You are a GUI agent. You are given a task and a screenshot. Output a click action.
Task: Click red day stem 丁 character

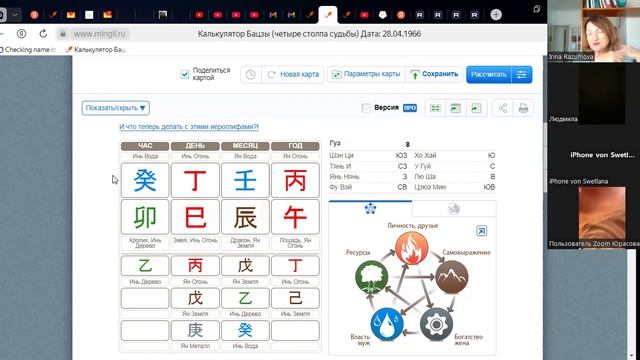195,180
